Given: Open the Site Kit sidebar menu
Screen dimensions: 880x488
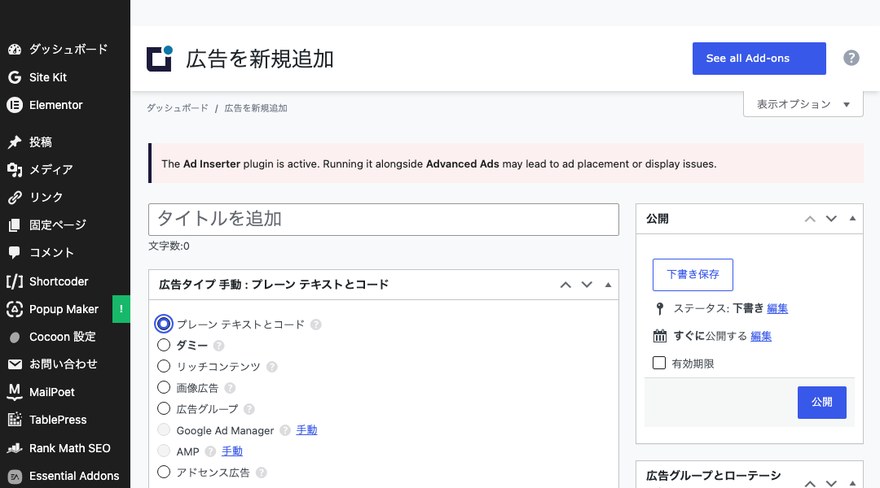Looking at the screenshot, I should click(65, 77).
